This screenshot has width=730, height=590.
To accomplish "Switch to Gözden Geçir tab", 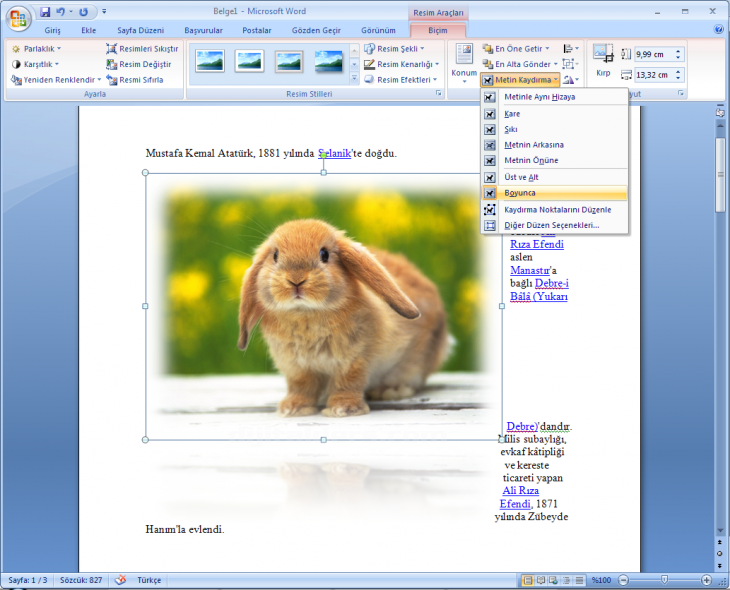I will [x=316, y=30].
